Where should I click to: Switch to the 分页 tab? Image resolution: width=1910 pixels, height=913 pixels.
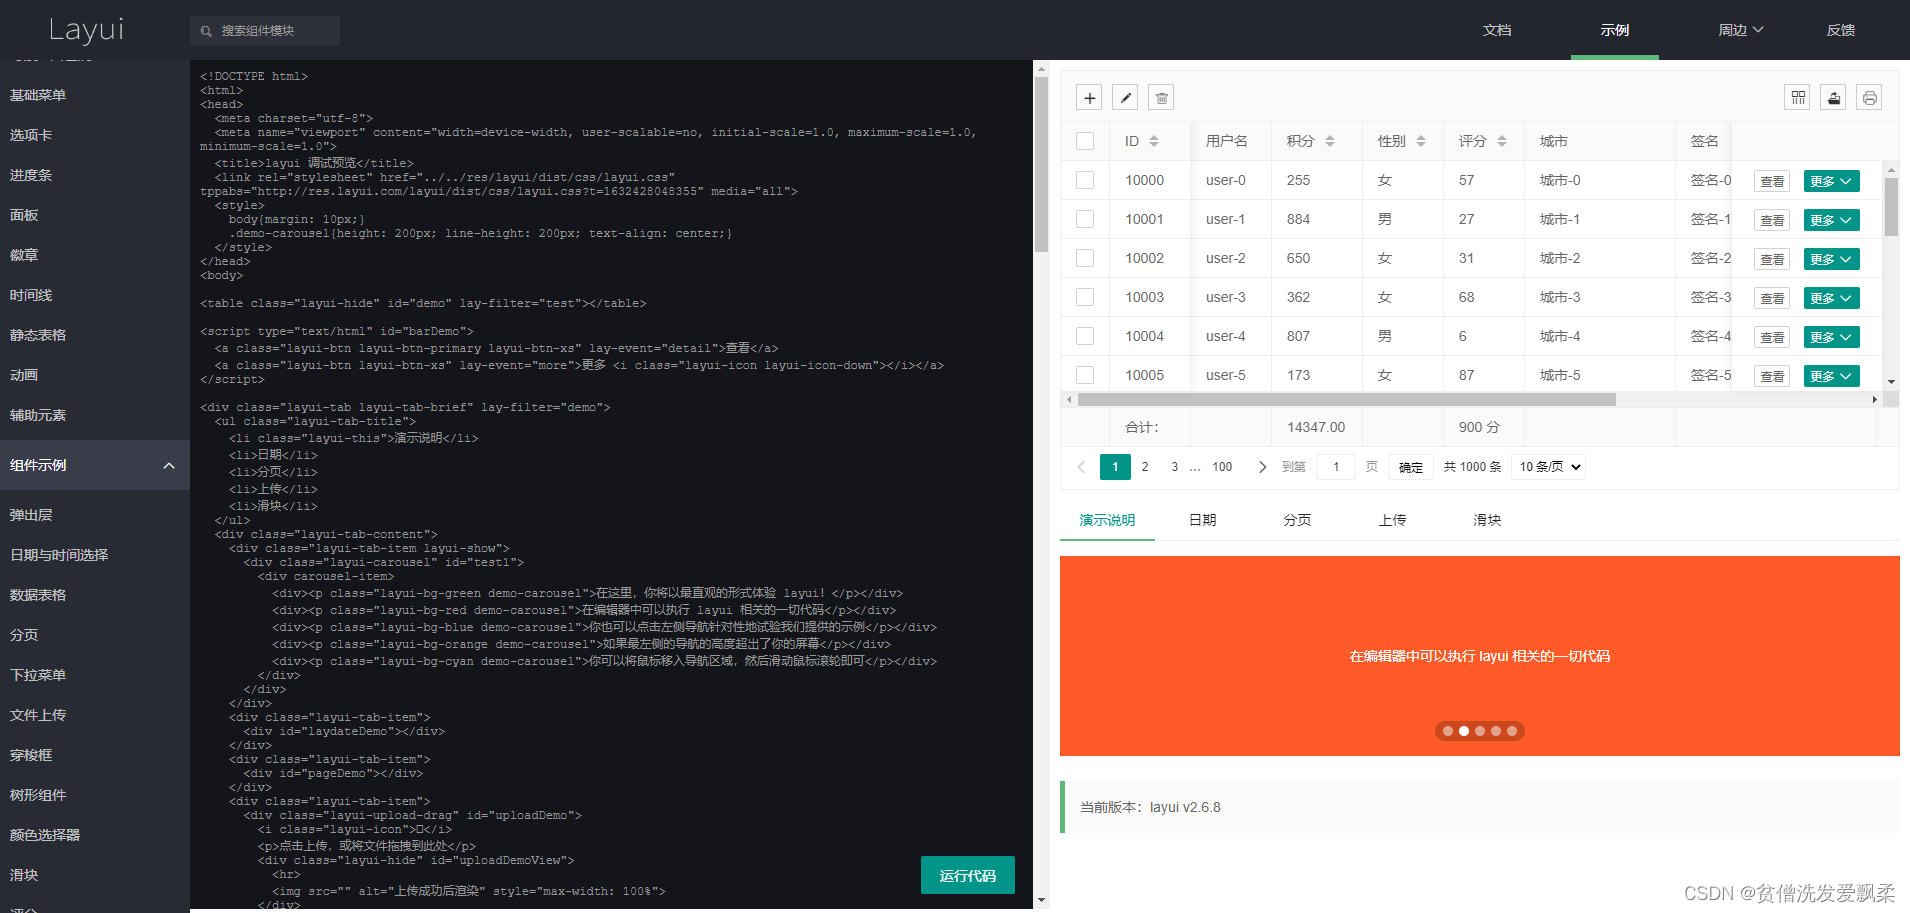1298,520
